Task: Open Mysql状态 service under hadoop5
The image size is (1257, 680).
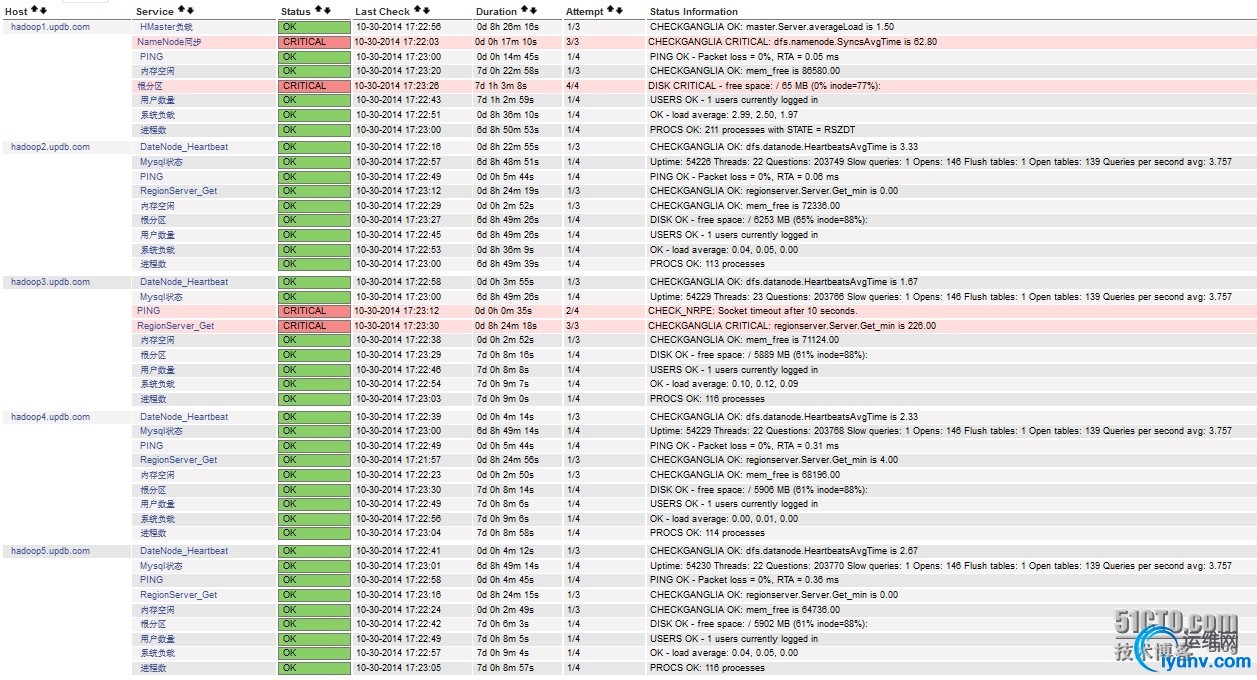Action: point(162,566)
